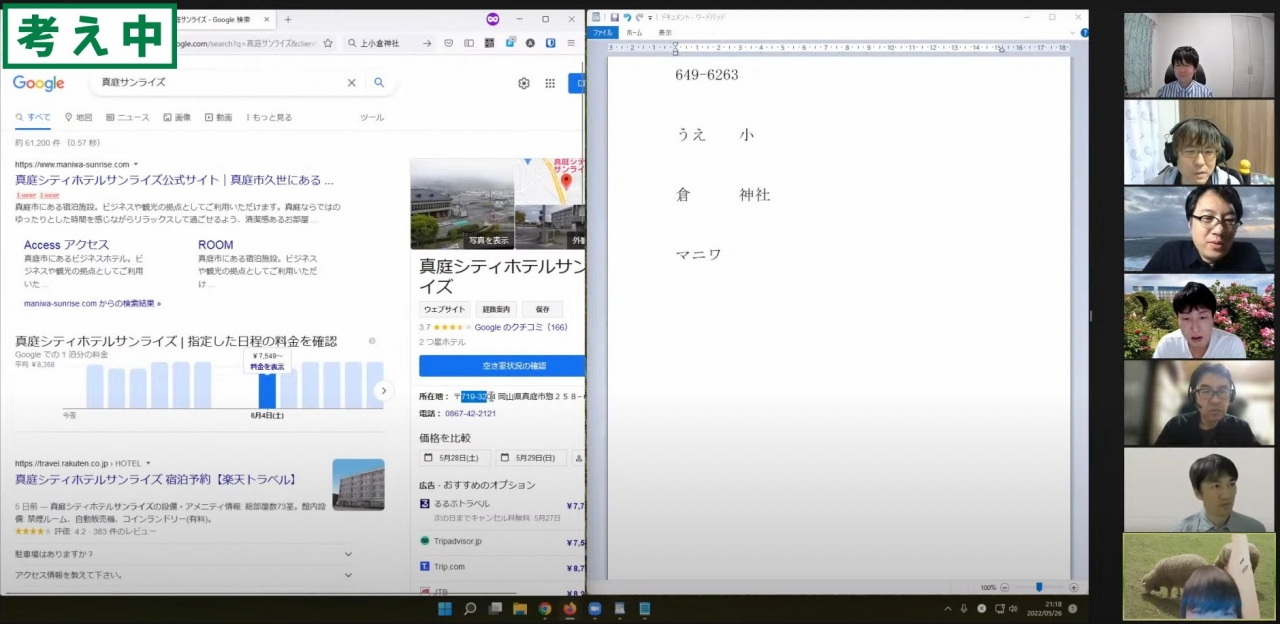Expand もっと見る search options
The width and height of the screenshot is (1280, 624).
pyautogui.click(x=269, y=117)
